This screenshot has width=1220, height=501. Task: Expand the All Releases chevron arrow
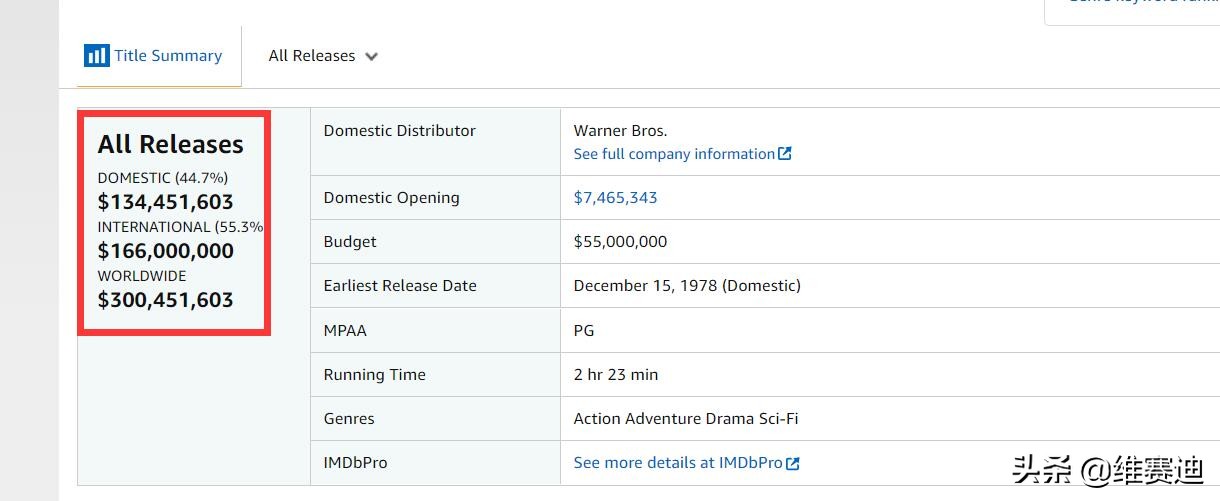371,57
